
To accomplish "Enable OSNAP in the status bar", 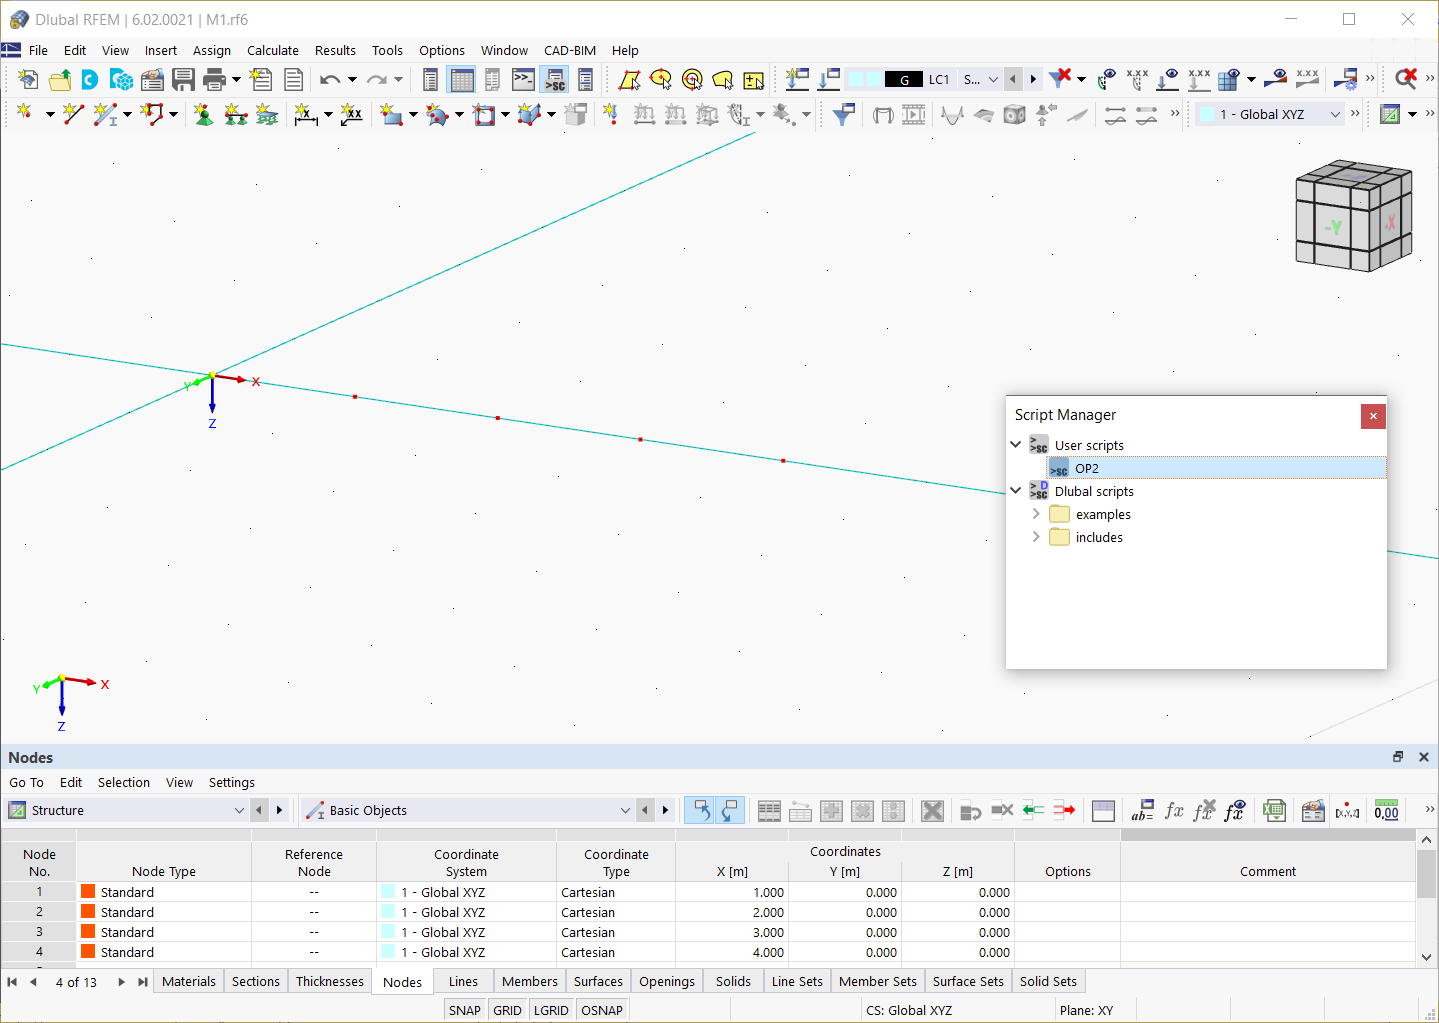I will pos(601,1010).
